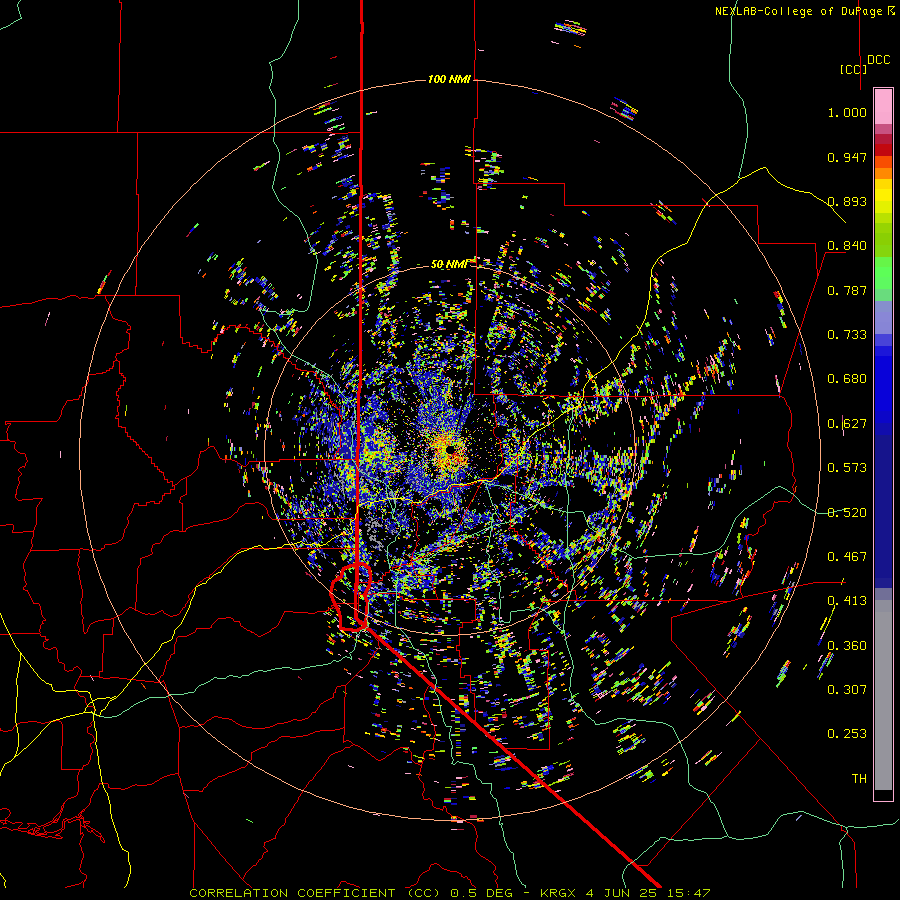
Task: Click the red warning polygon outline
Action: pyautogui.click(x=351, y=597)
